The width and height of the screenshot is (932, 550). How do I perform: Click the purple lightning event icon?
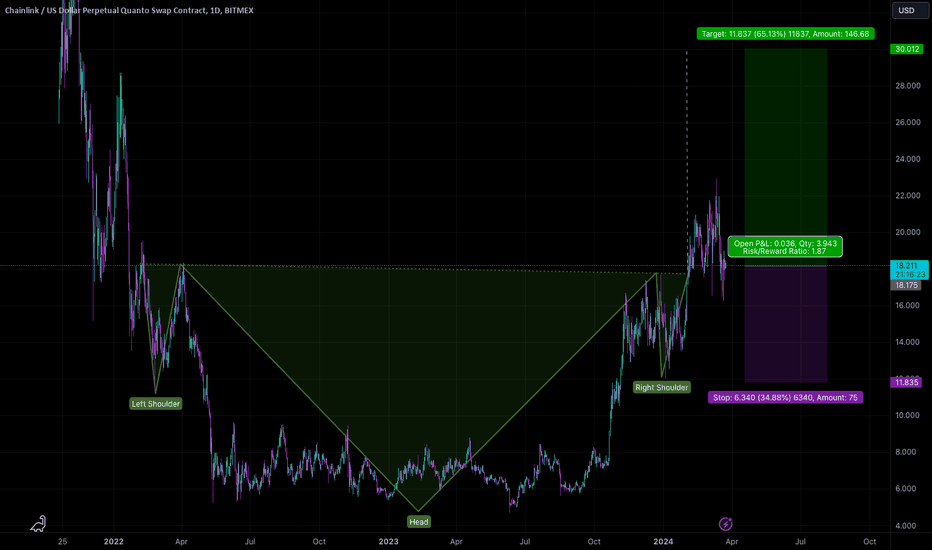coord(725,524)
